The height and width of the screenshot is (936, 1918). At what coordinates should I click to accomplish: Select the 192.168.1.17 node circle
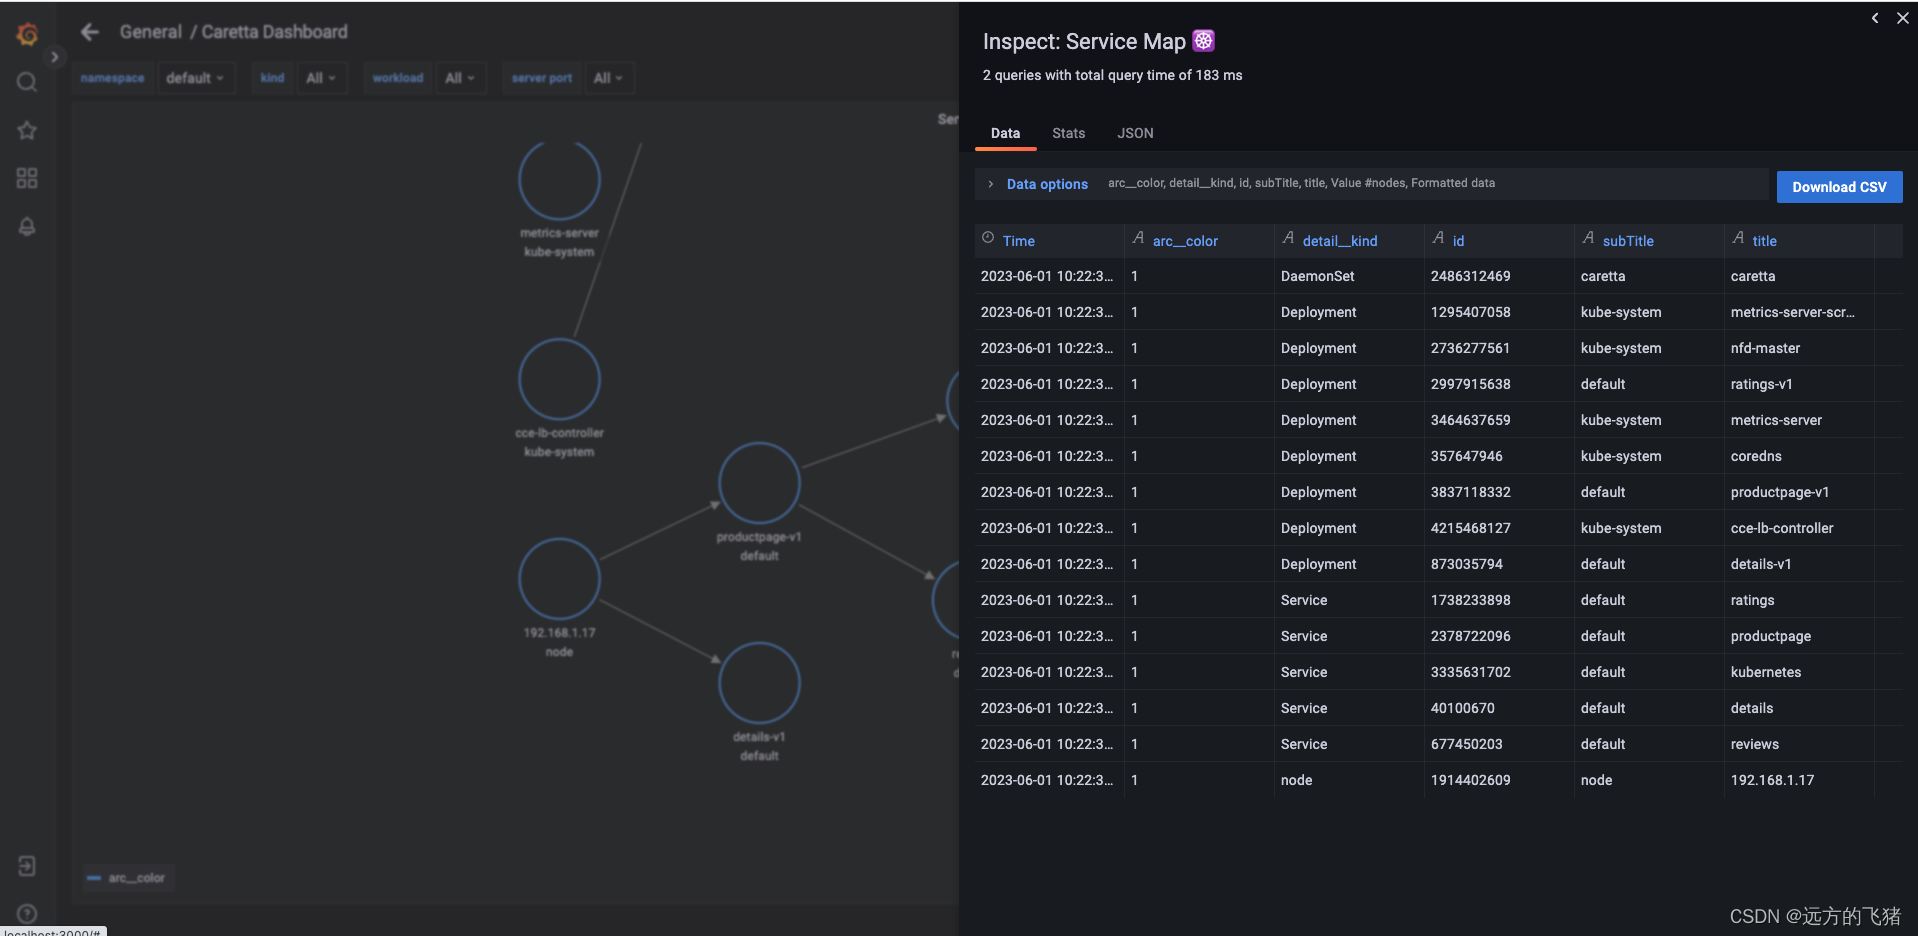[x=559, y=579]
